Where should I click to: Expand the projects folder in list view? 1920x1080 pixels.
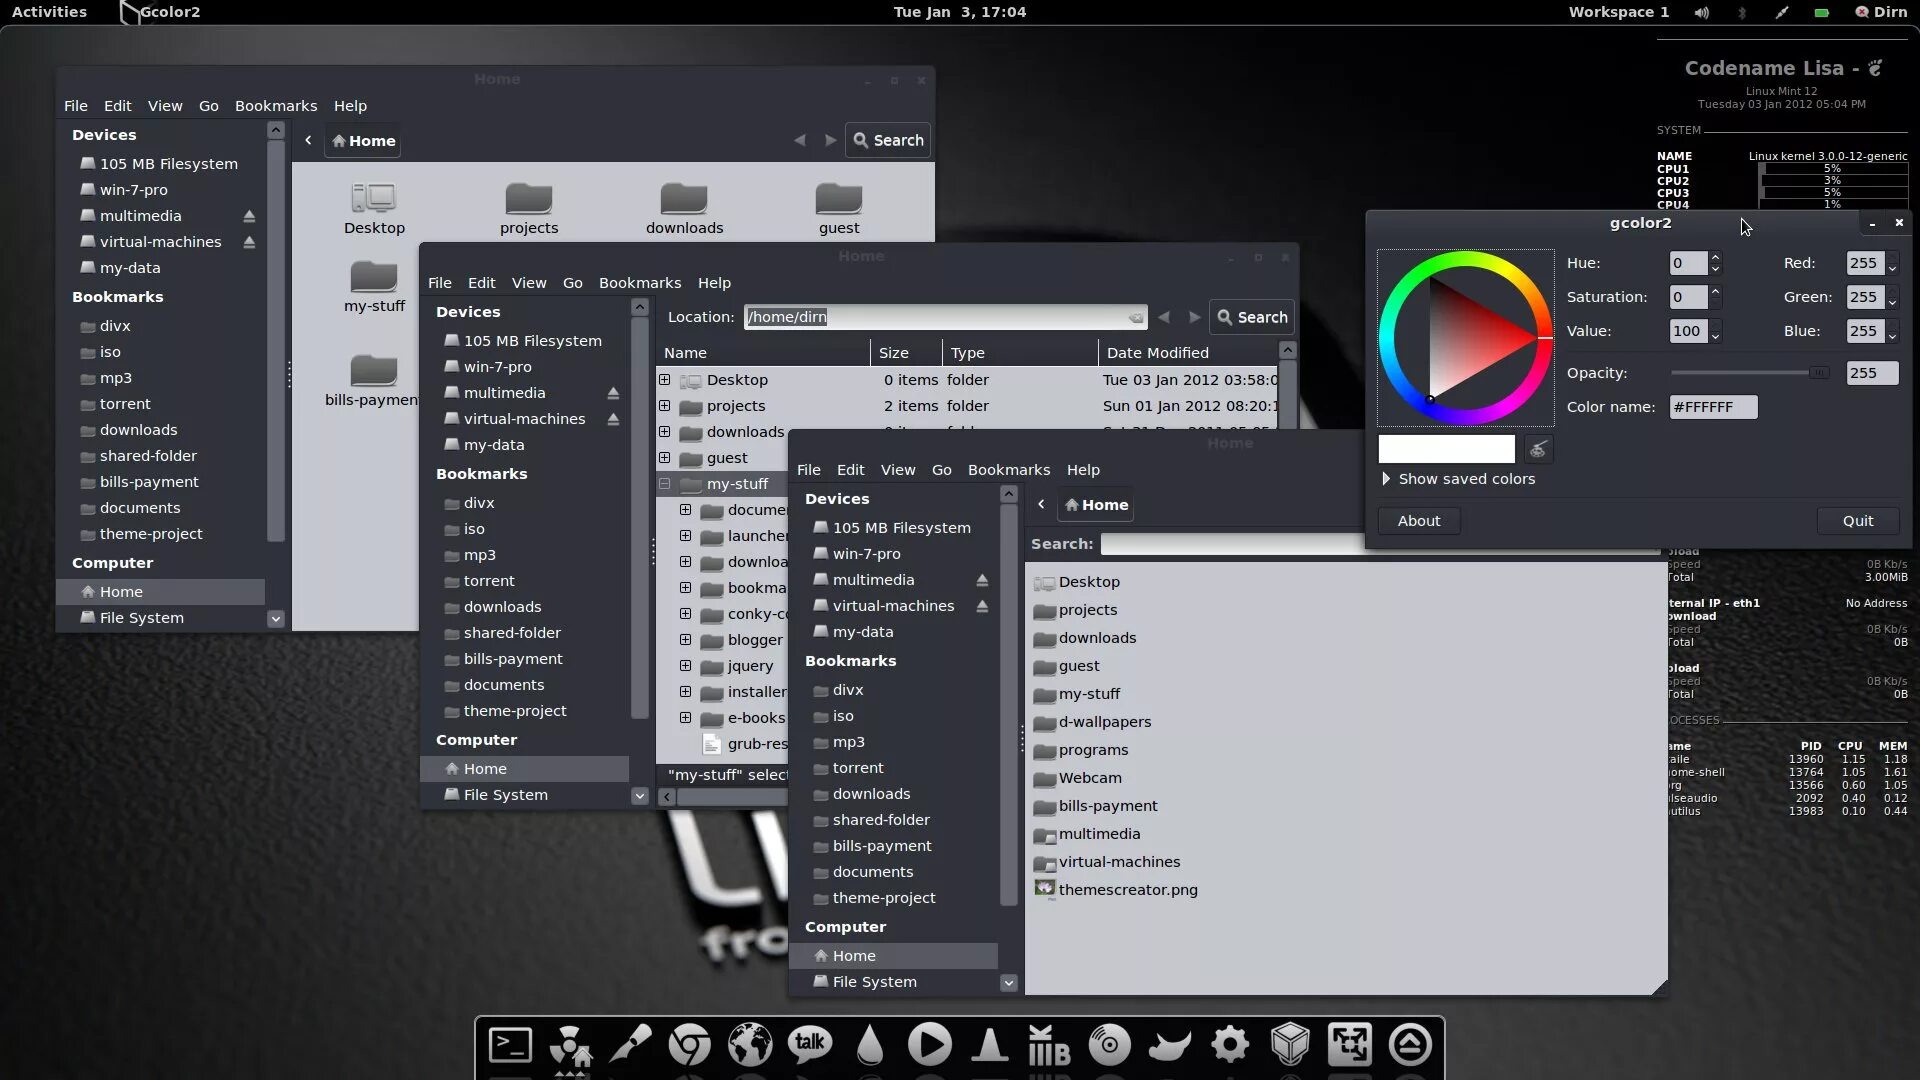[x=664, y=406]
